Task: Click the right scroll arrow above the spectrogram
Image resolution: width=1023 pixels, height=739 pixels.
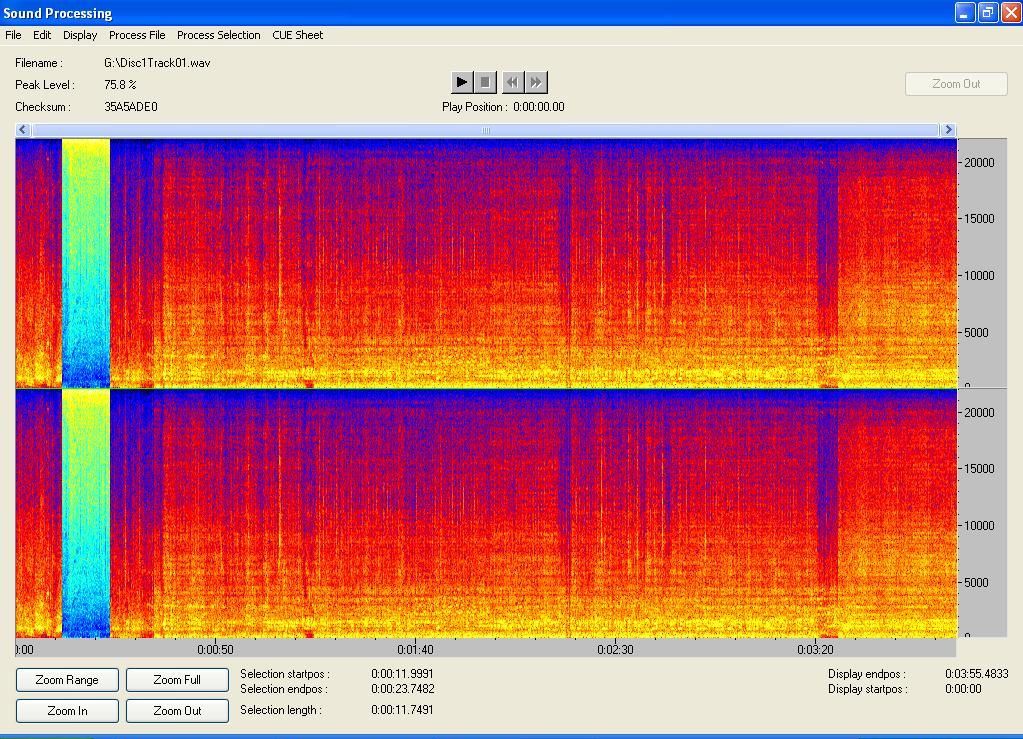Action: click(x=949, y=130)
